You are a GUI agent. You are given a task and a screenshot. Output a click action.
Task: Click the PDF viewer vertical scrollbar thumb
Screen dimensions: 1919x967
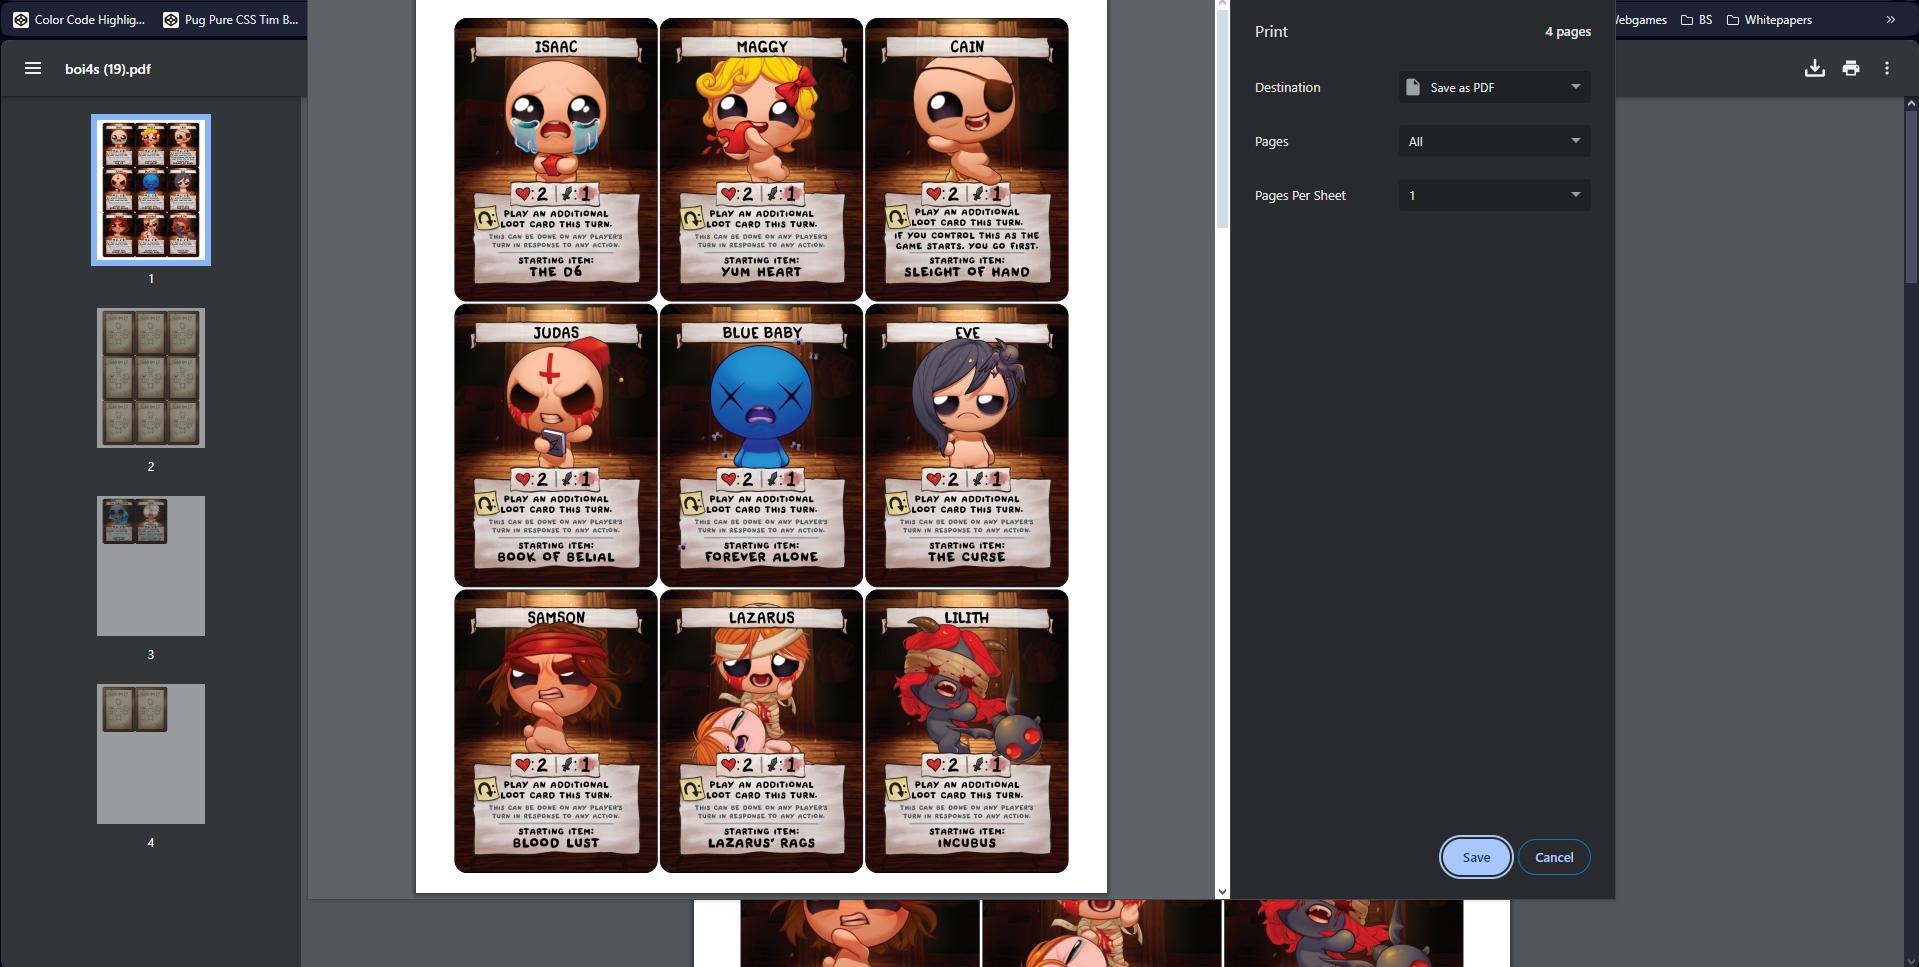click(1911, 196)
